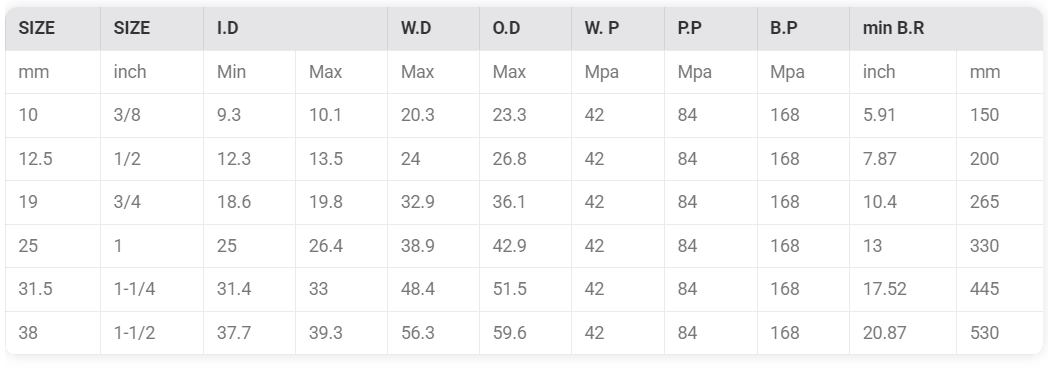Viewport: 1050px width, 370px height.
Task: Select the 59.6 O.D value
Action: click(x=525, y=333)
